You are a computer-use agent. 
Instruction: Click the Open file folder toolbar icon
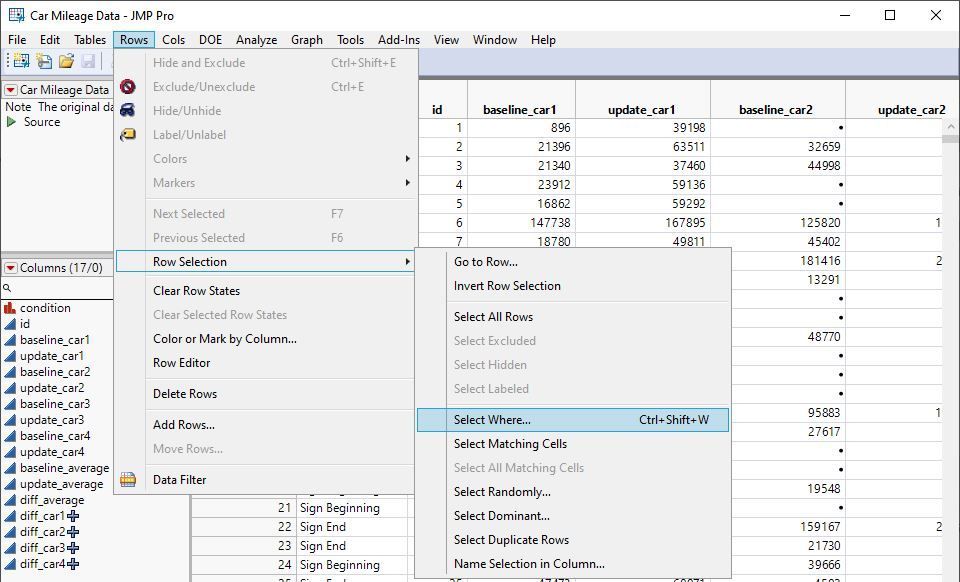point(66,61)
